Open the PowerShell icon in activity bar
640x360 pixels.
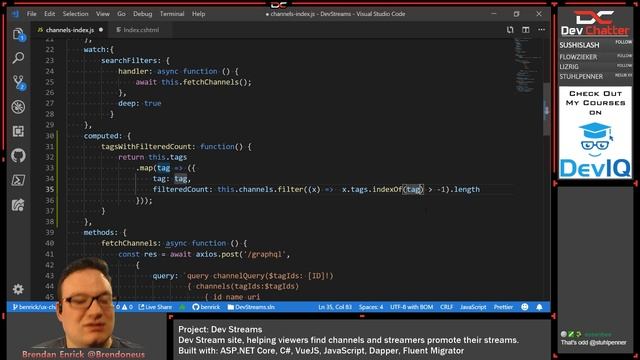[x=18, y=180]
